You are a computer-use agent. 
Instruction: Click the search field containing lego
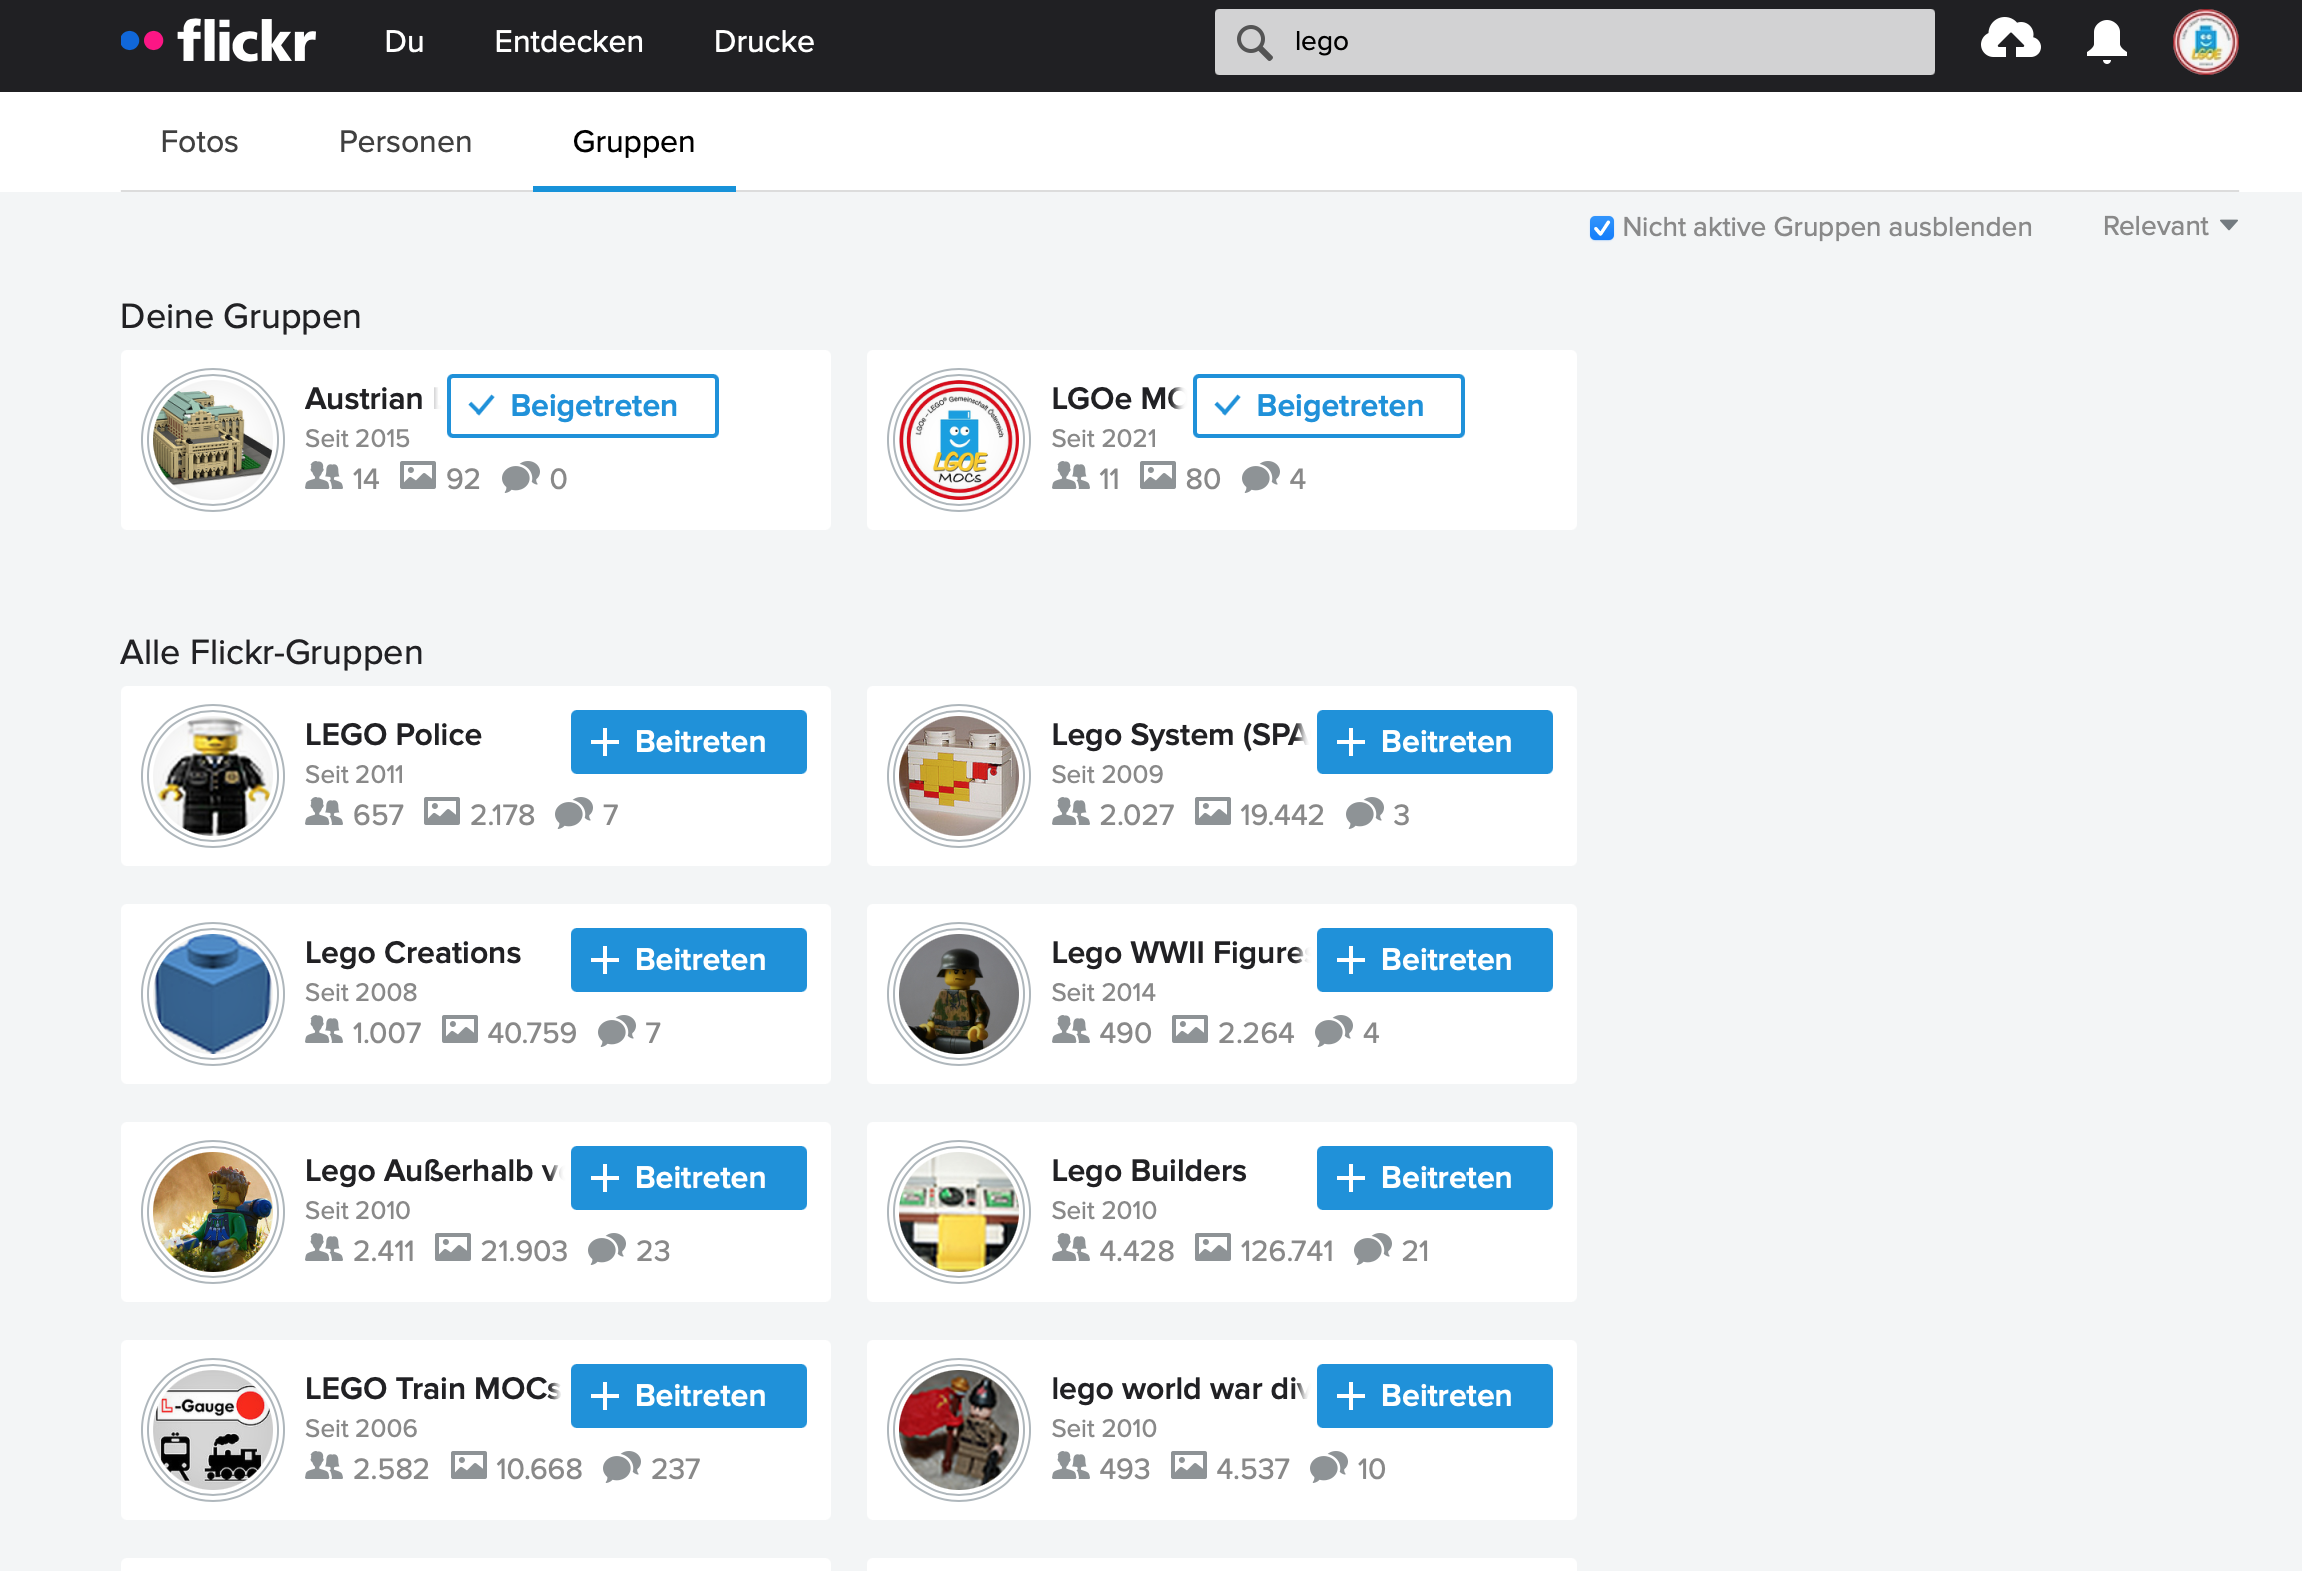tap(1575, 42)
